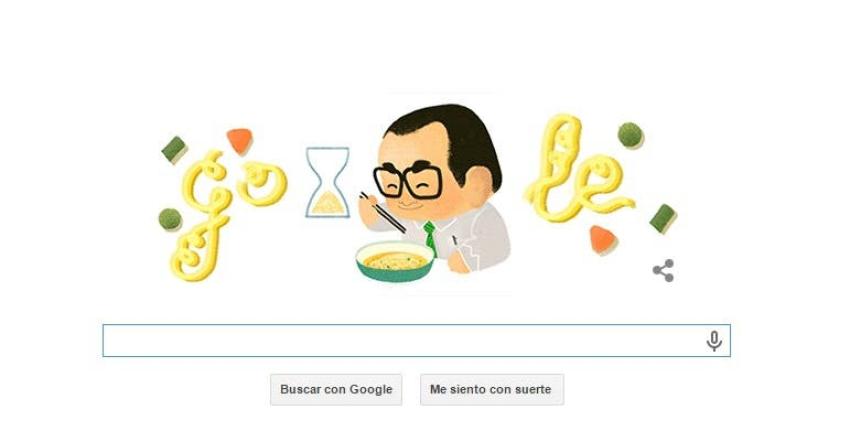Click the spiral noodle letter o
This screenshot has width=850, height=431.
(262, 183)
